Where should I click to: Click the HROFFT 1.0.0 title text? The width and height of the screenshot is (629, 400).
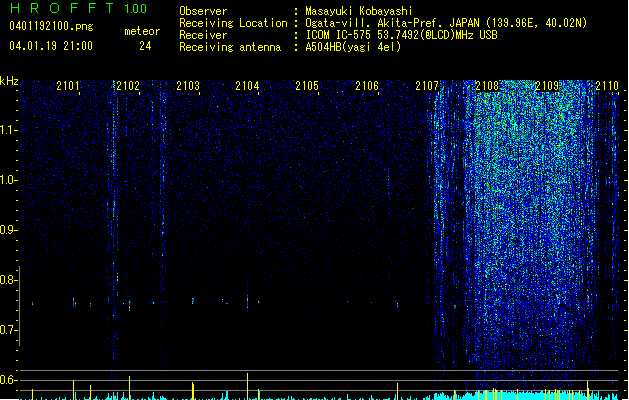pyautogui.click(x=78, y=8)
